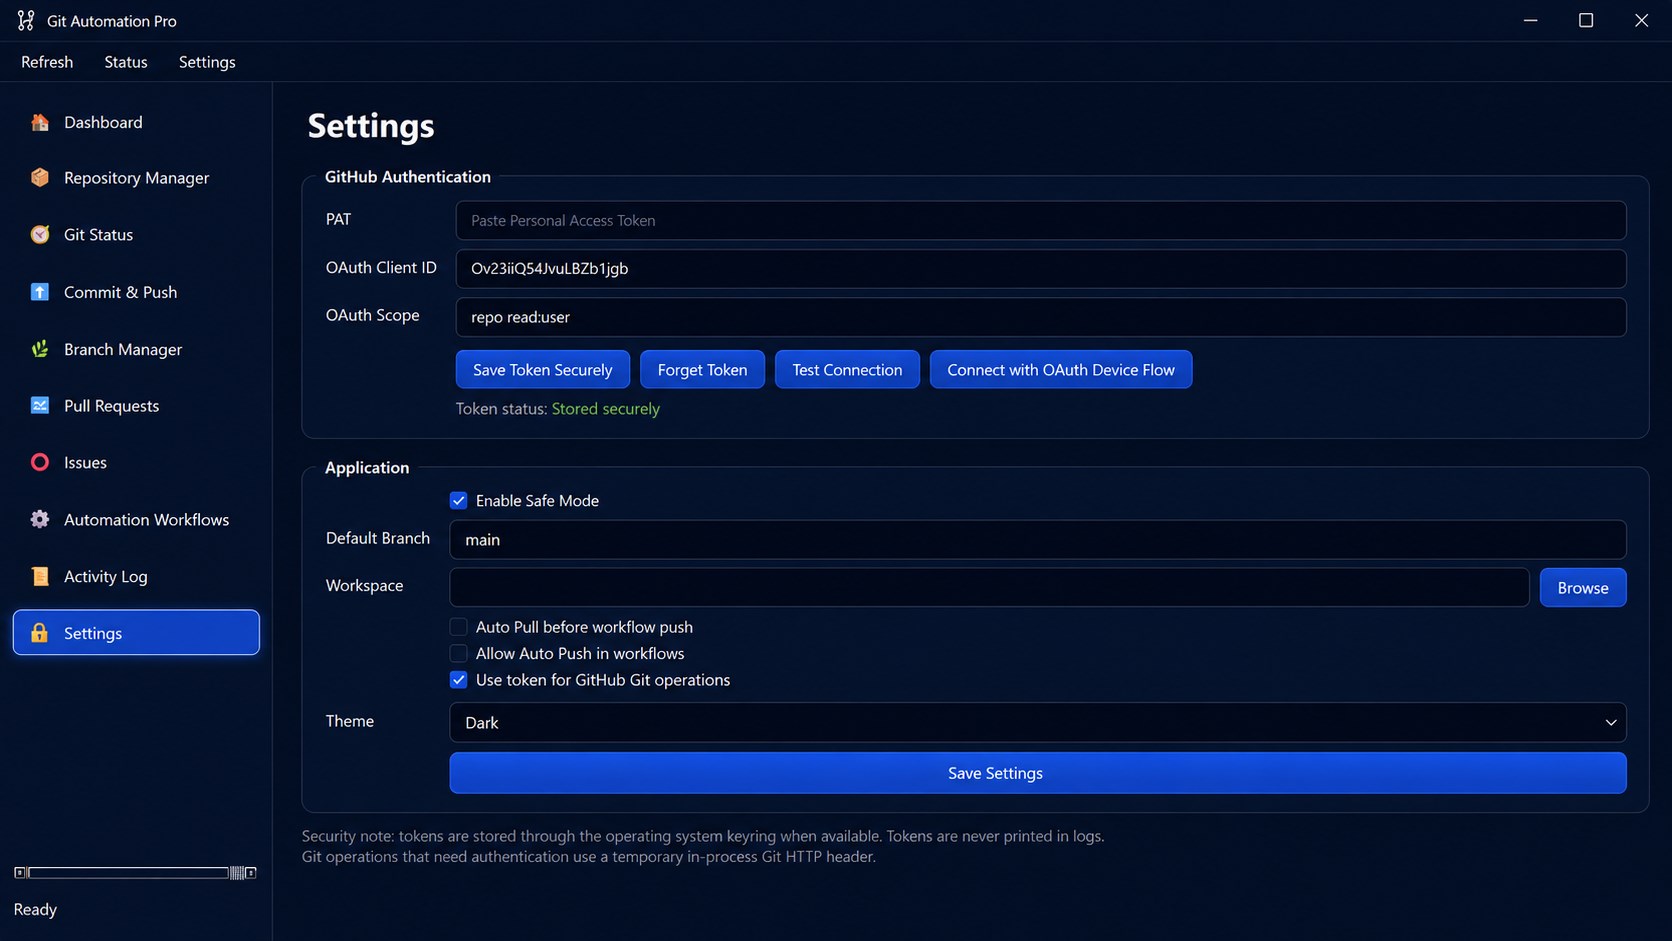Click the OAuth Scope input field
Screen dimensions: 1672x941
pyautogui.click(x=1041, y=317)
